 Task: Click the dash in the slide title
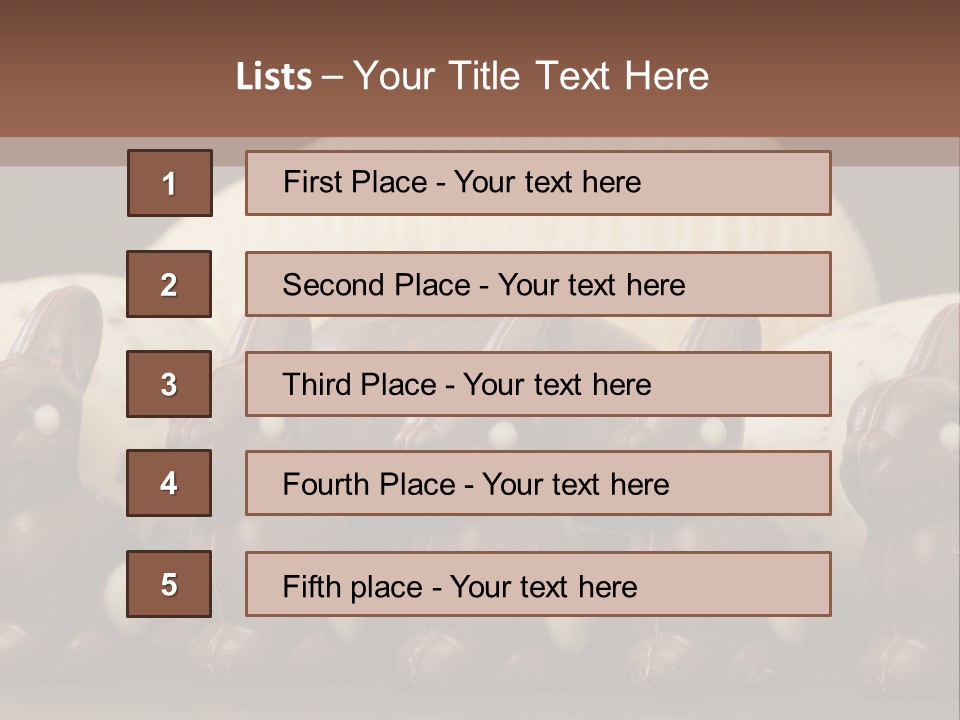pyautogui.click(x=332, y=77)
